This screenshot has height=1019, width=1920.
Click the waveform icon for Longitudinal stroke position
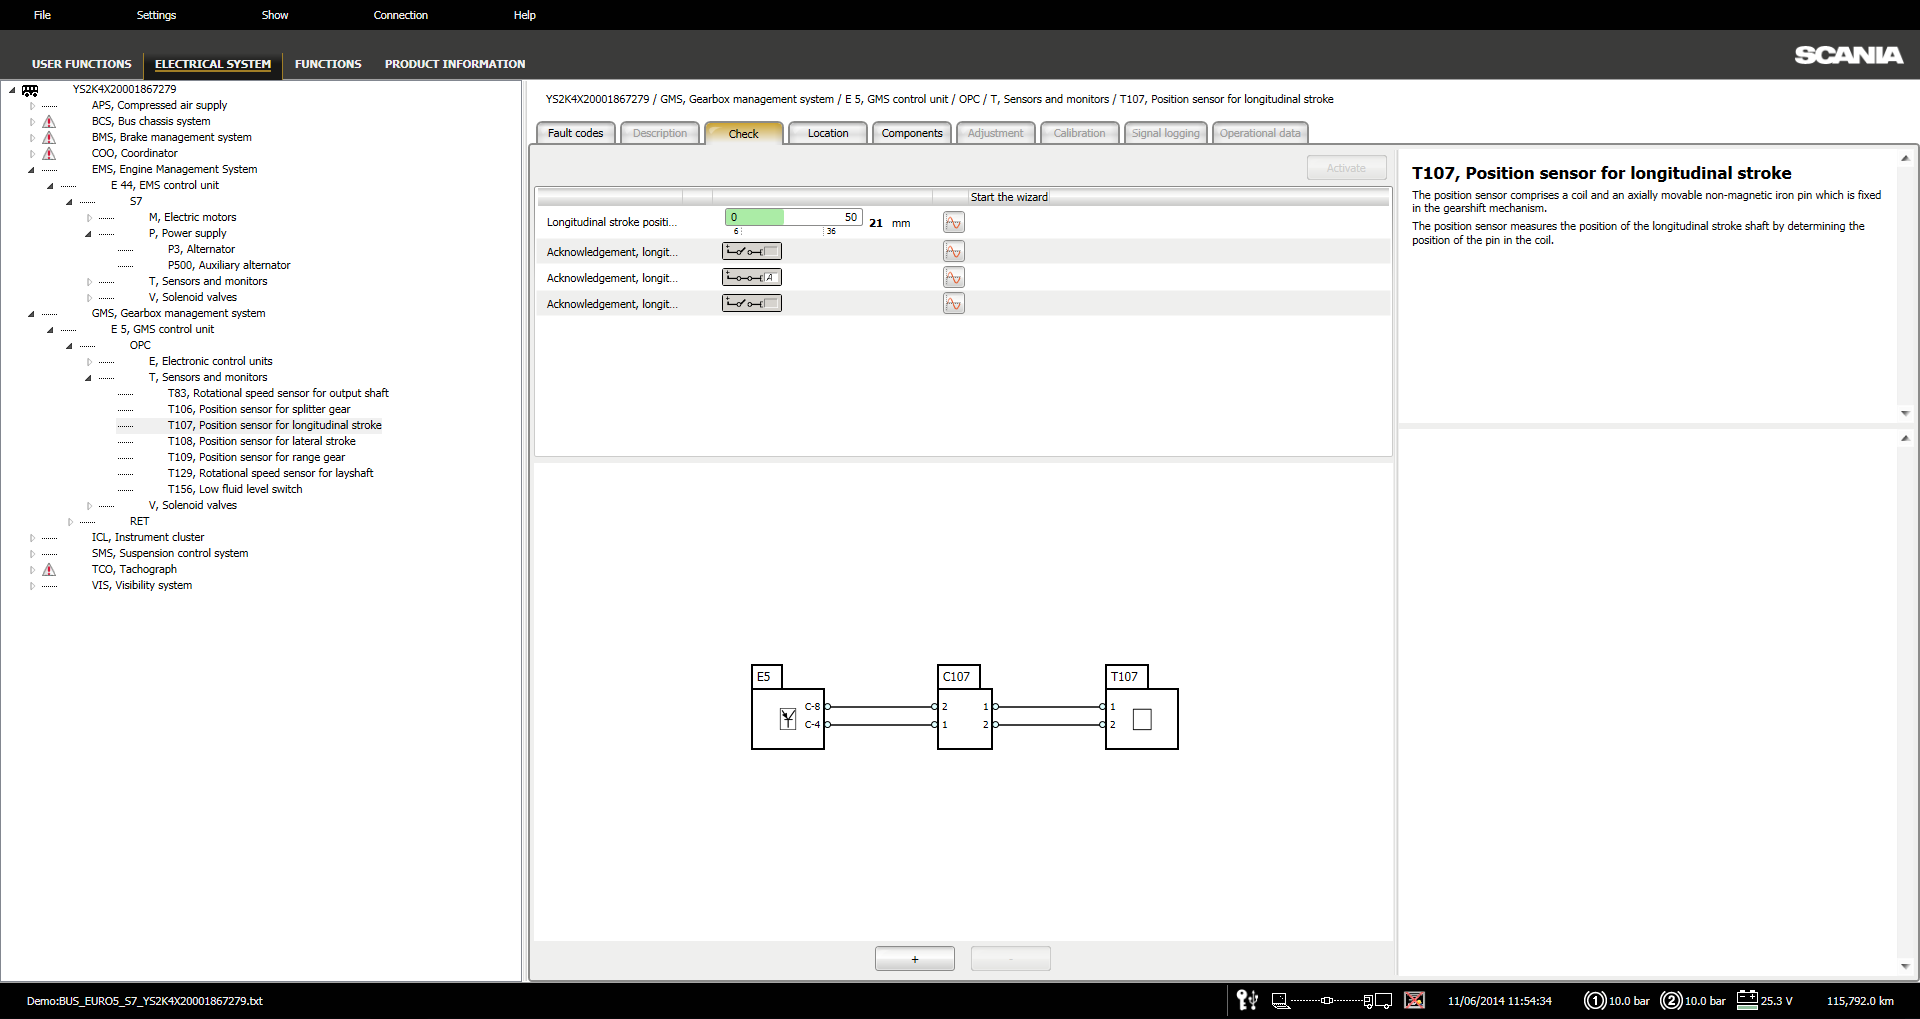pyautogui.click(x=953, y=223)
